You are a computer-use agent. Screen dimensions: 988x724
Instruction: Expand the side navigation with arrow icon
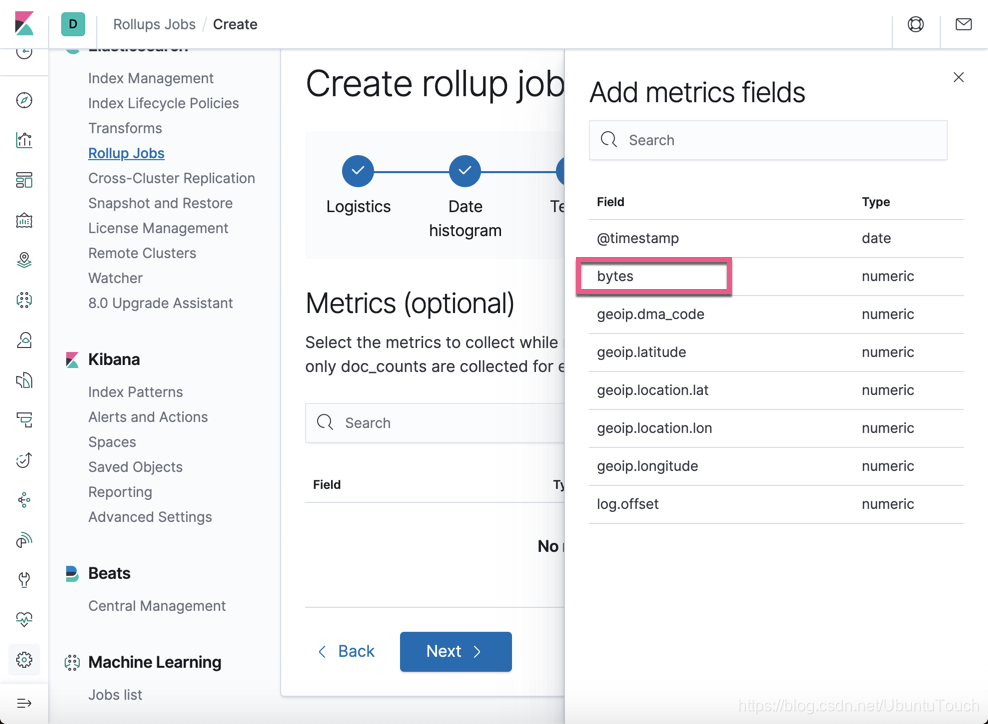(x=24, y=703)
